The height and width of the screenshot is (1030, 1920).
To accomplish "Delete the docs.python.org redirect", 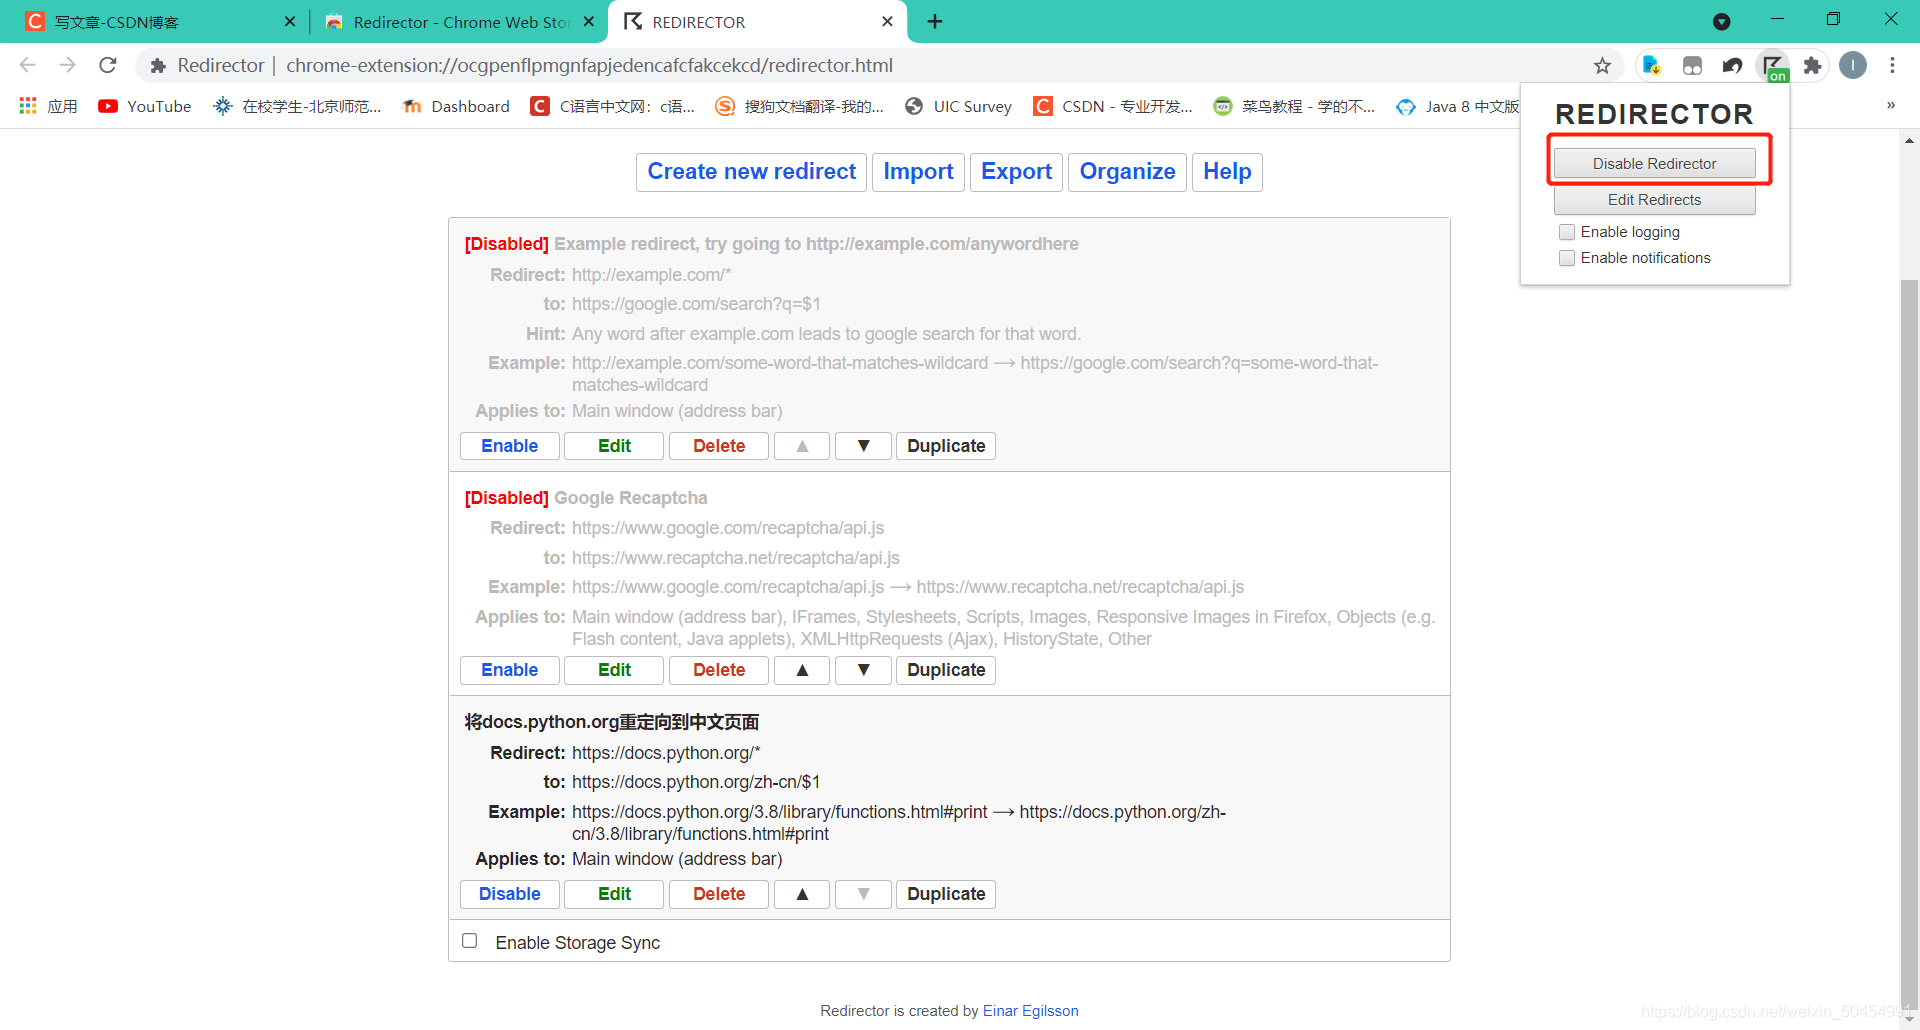I will 719,894.
